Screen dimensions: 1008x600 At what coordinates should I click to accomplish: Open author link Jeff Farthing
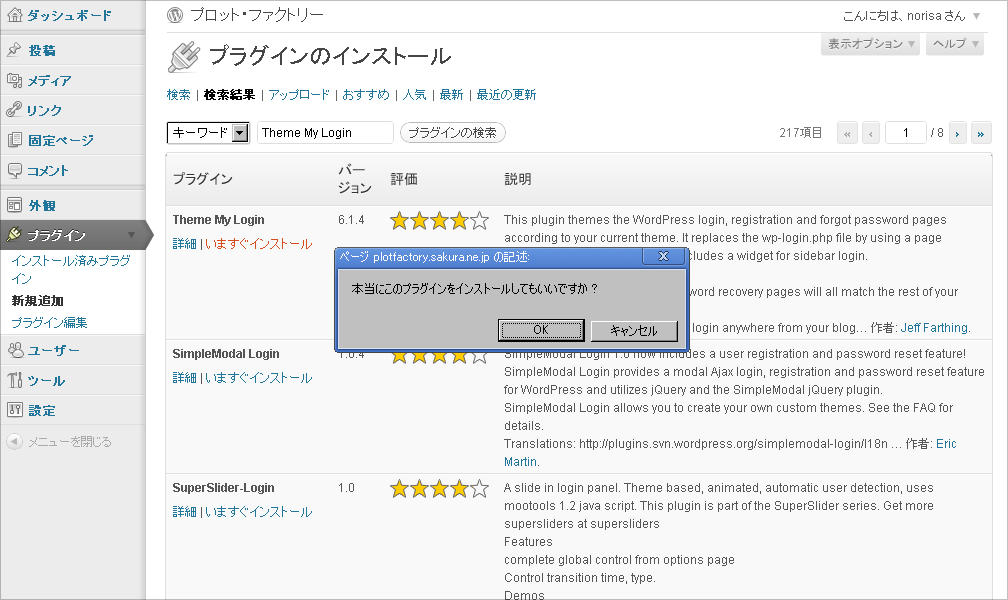point(934,328)
